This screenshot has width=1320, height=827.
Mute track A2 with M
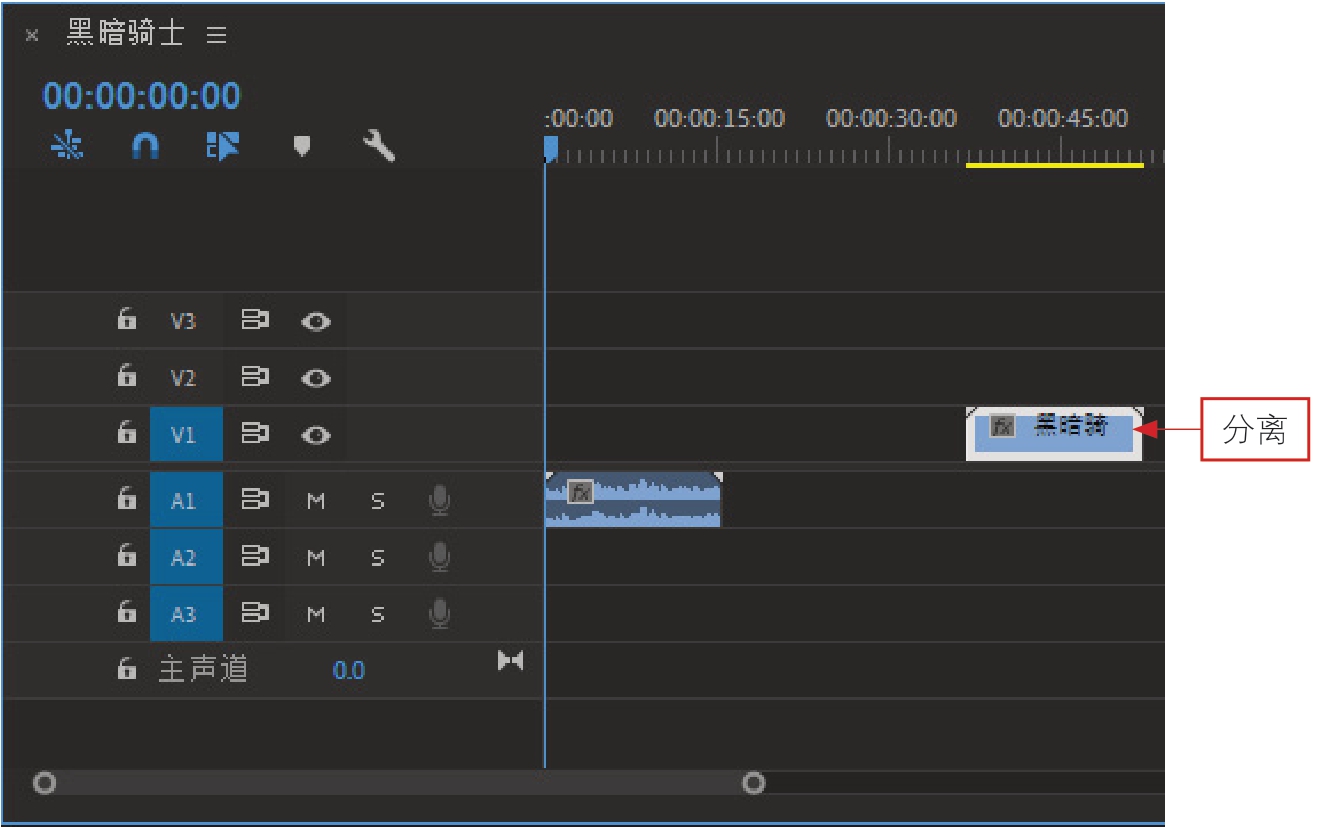tap(316, 558)
